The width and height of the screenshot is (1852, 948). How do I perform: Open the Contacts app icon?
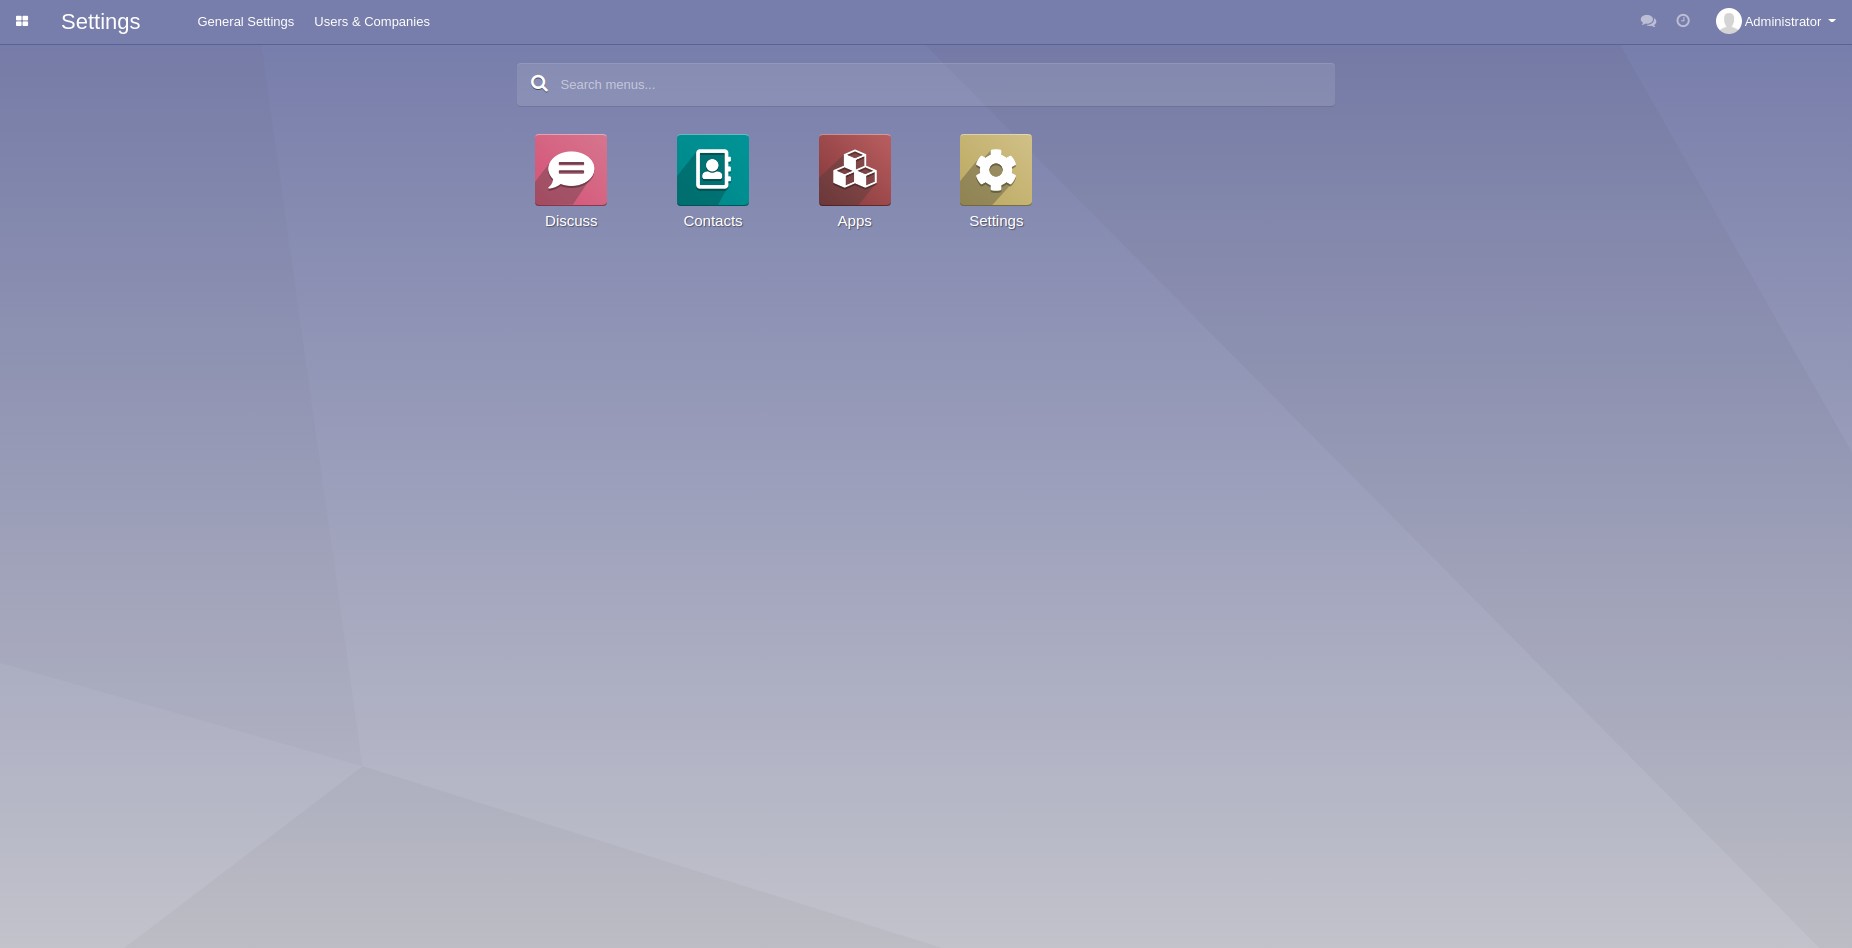coord(713,170)
